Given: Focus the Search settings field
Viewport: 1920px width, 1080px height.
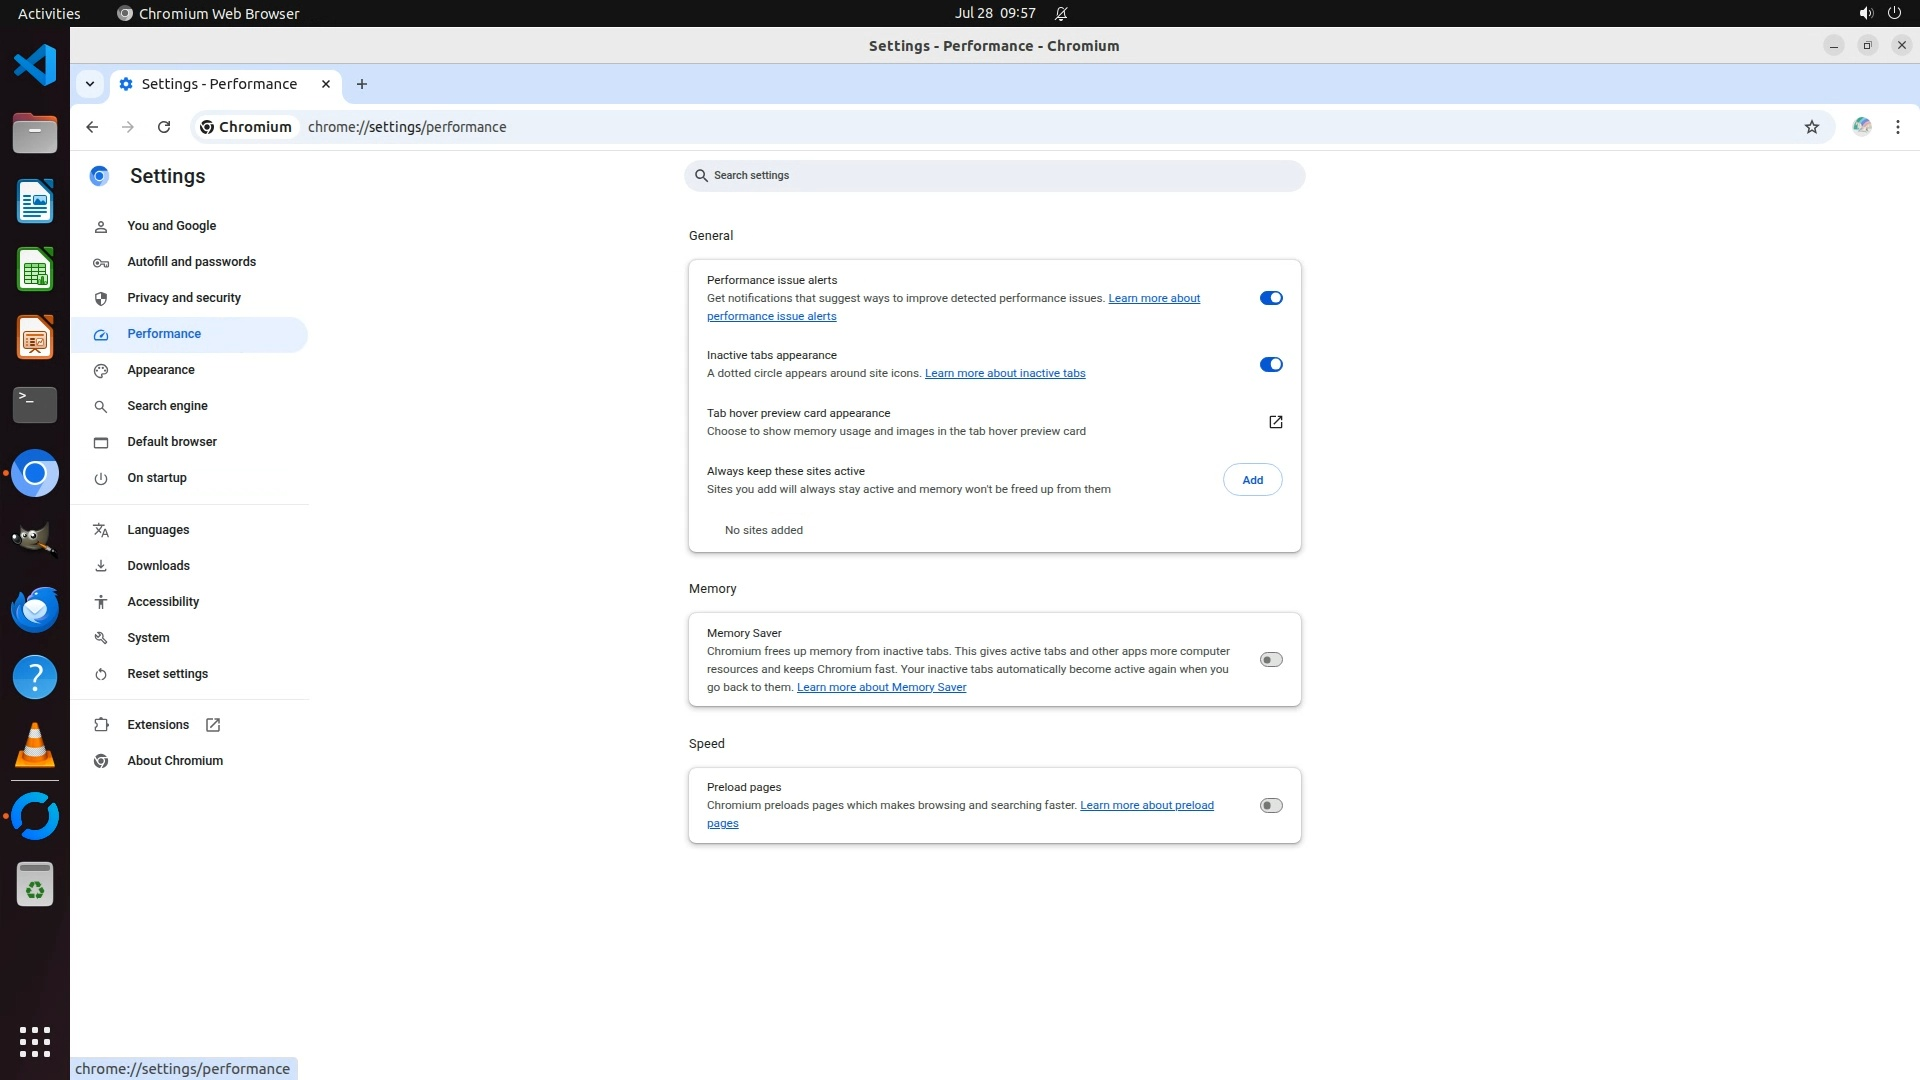Looking at the screenshot, I should [995, 176].
